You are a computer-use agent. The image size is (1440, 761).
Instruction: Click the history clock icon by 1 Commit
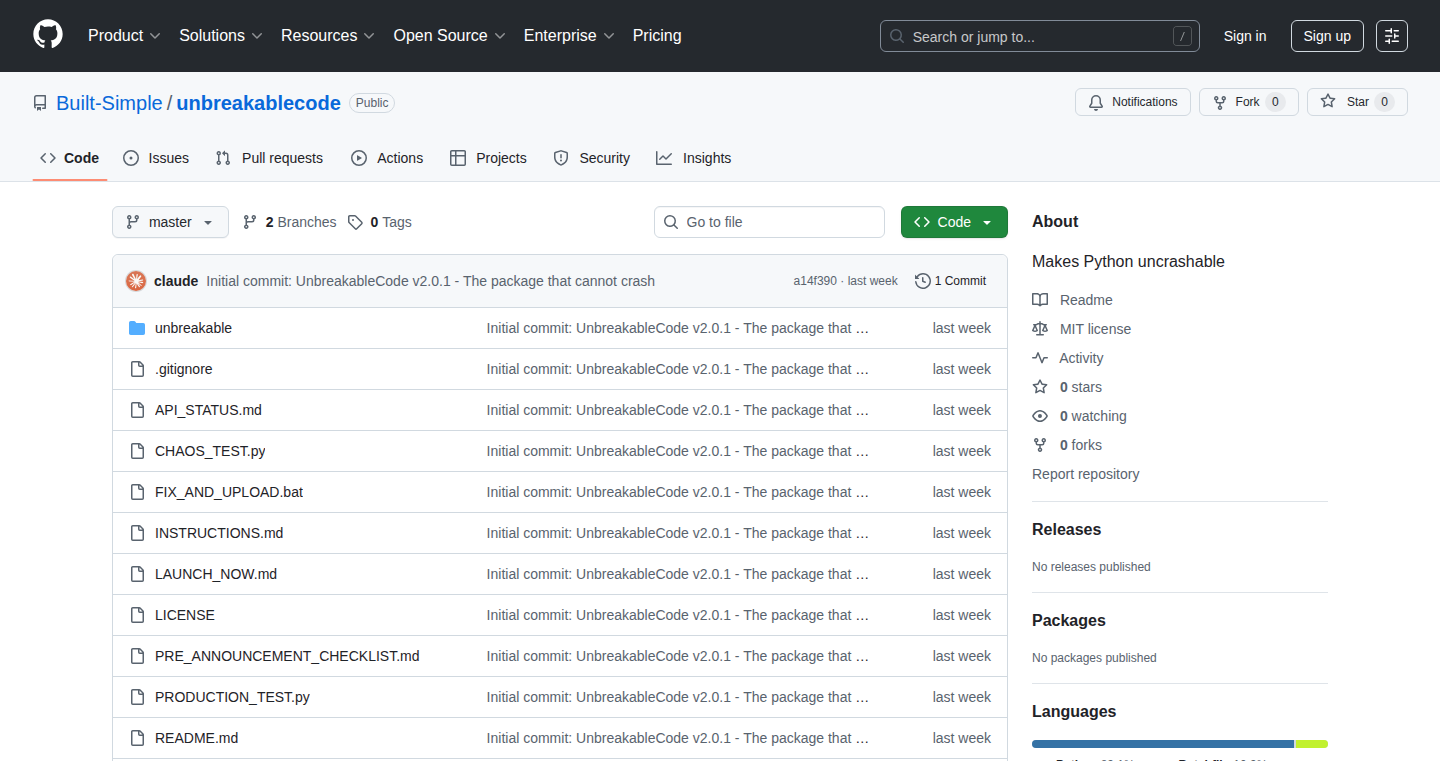coord(922,281)
